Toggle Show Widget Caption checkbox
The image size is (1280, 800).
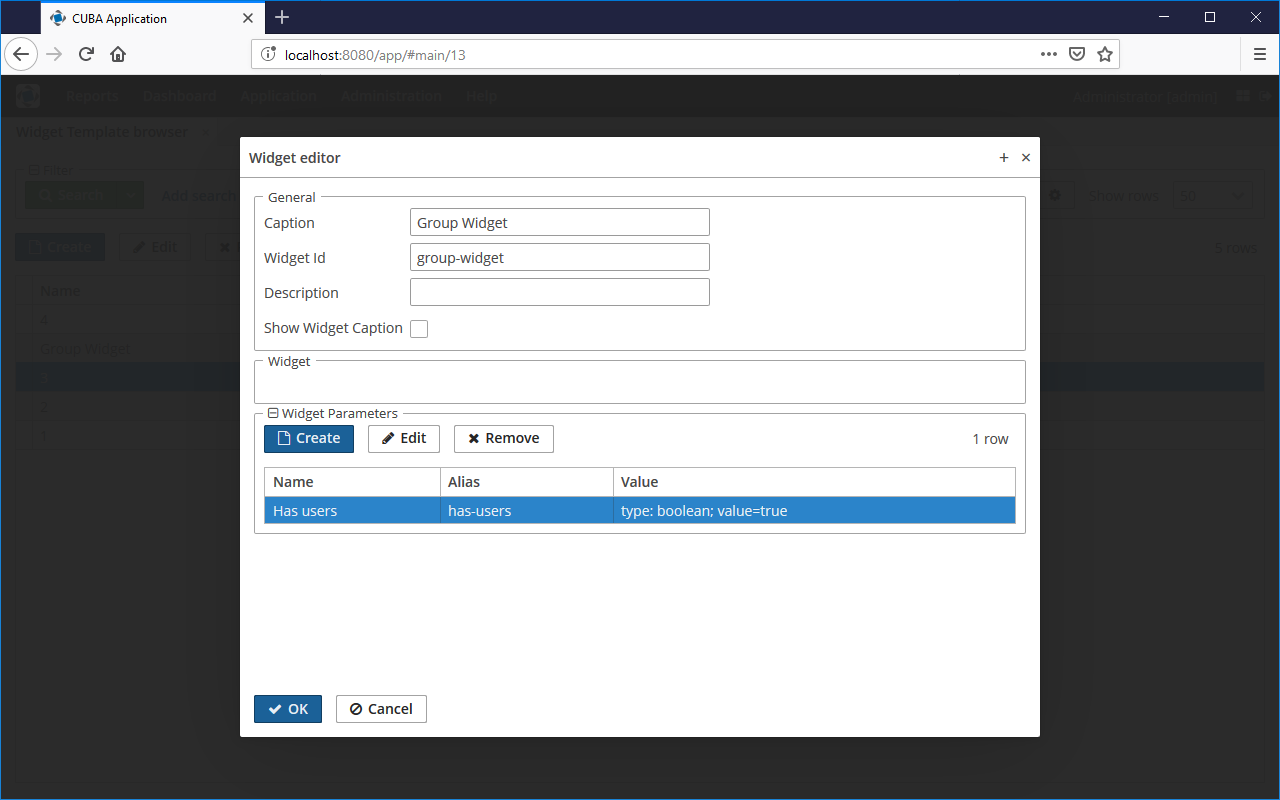coord(419,329)
